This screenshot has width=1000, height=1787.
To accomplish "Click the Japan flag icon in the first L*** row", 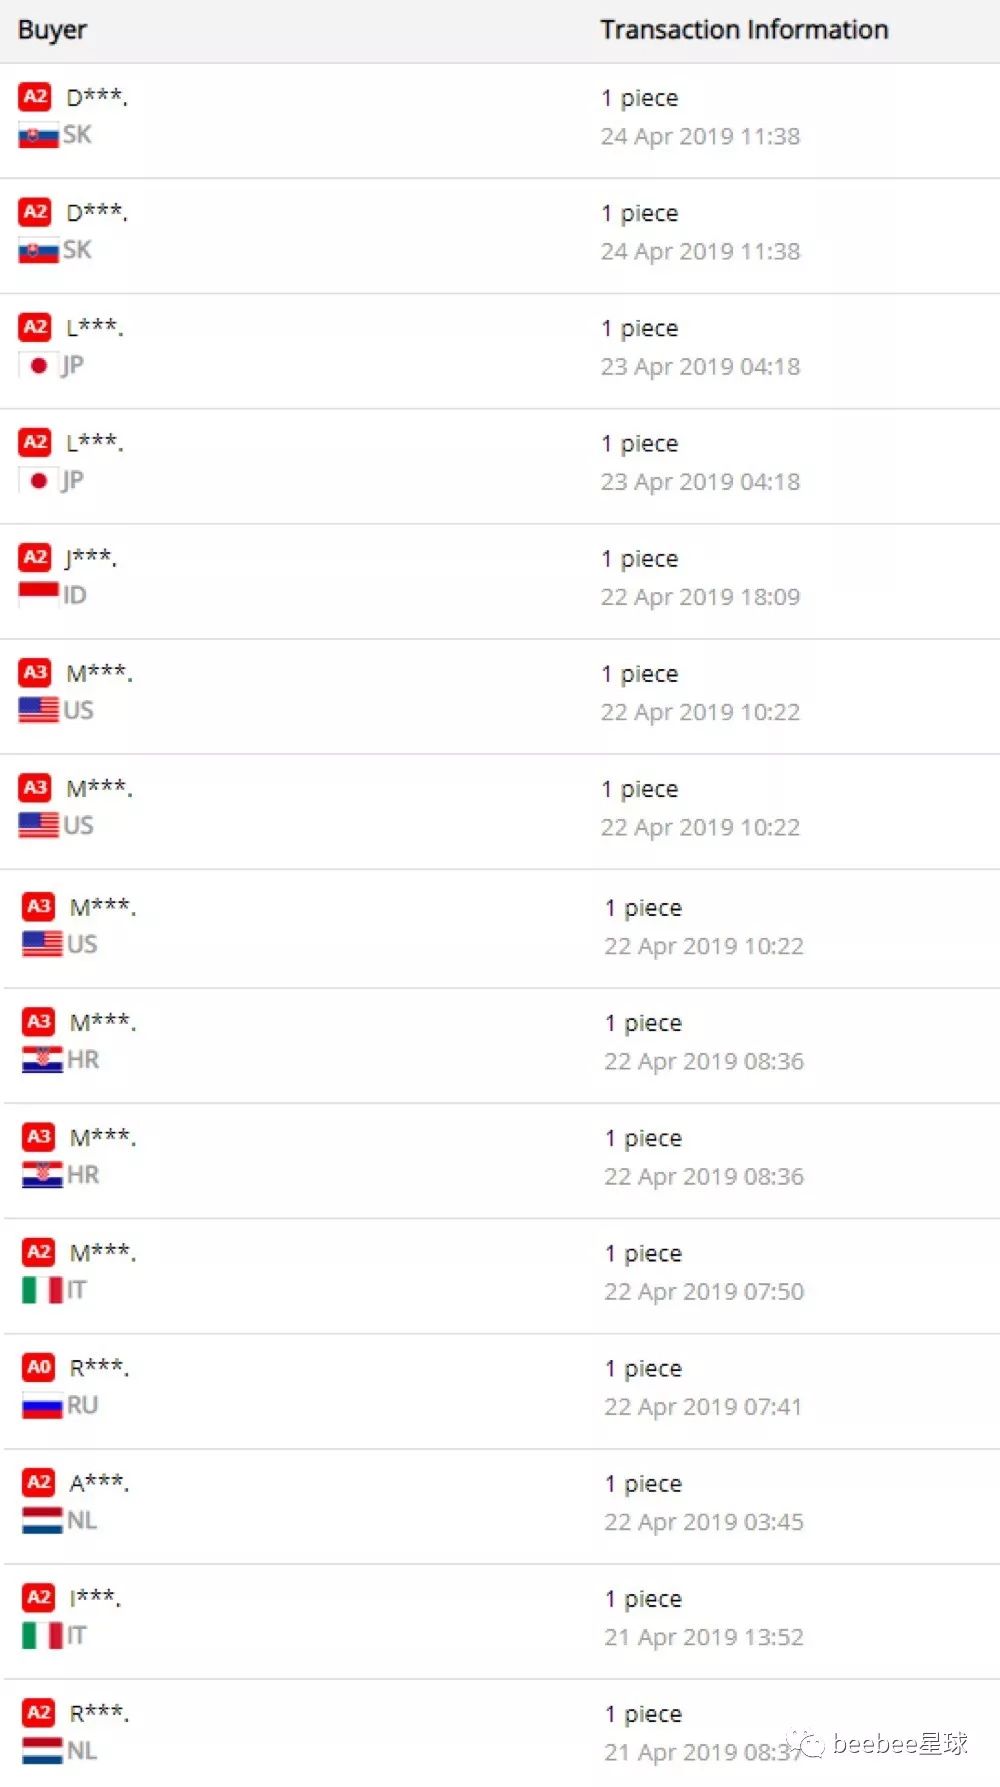I will click(38, 366).
